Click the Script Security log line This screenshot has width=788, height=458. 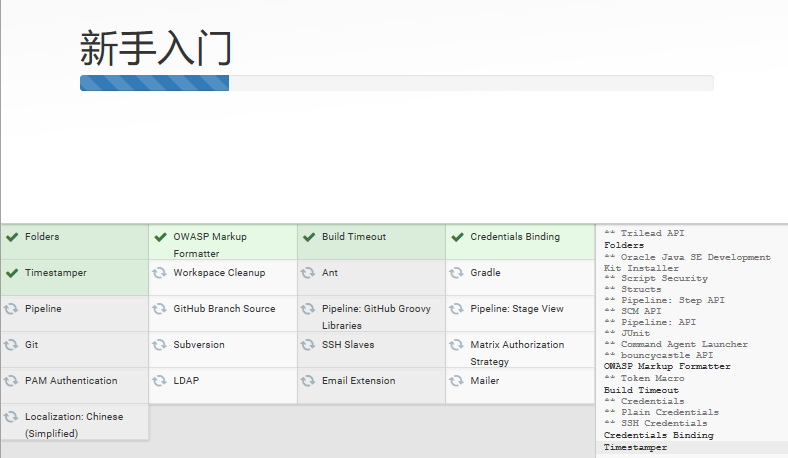click(x=656, y=279)
